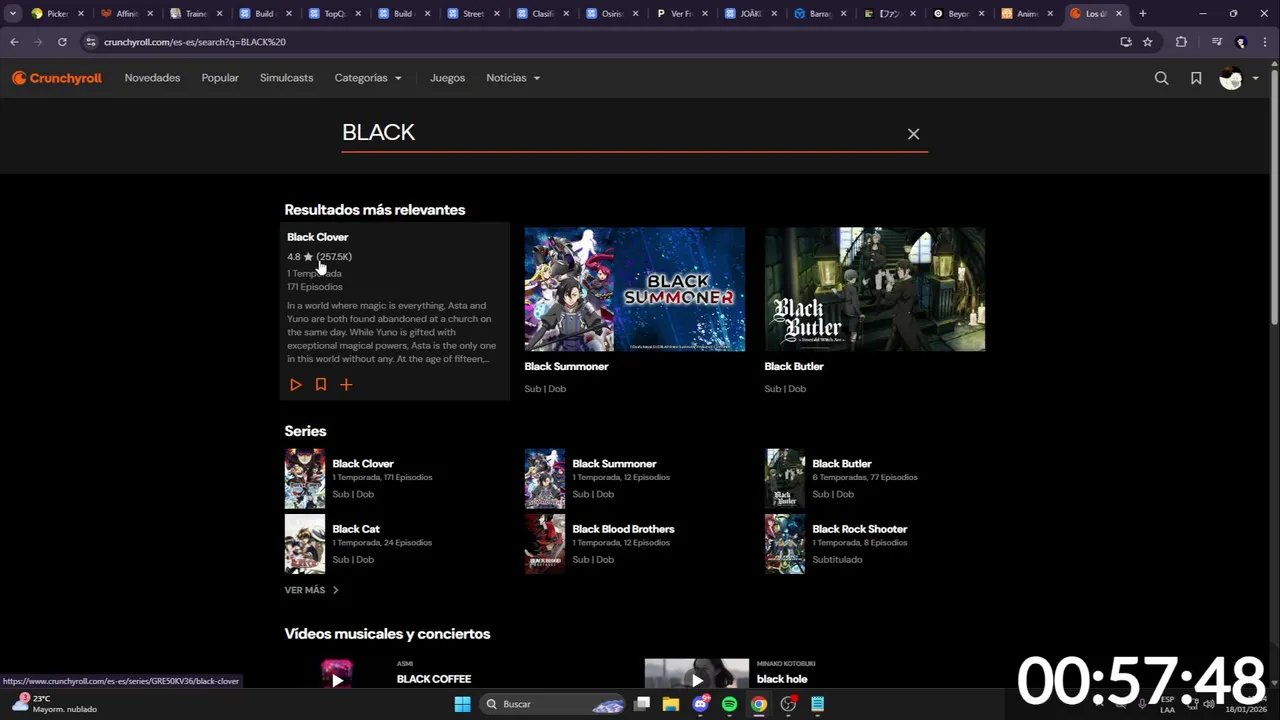Add Black Clover to a custom list with plus
Viewport: 1280px width, 720px height.
[346, 384]
